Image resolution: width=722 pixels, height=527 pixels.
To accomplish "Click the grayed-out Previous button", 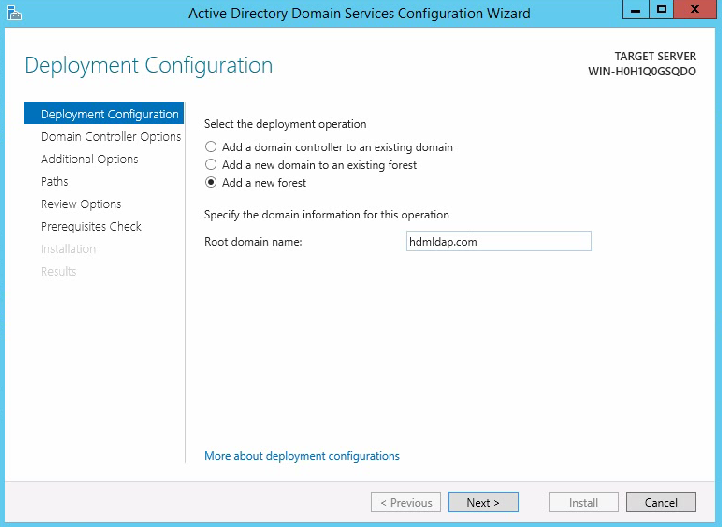I will coord(406,502).
